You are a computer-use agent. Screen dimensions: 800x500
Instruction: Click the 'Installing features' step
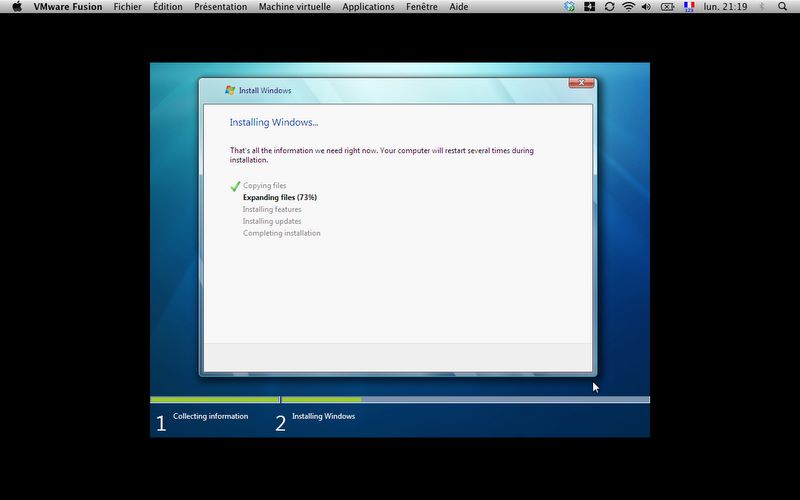pos(272,209)
